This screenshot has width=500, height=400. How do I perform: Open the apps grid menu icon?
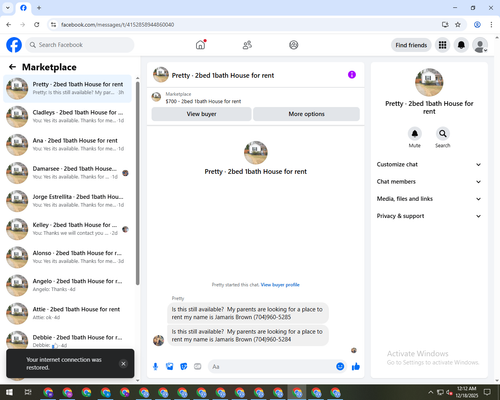(x=442, y=45)
